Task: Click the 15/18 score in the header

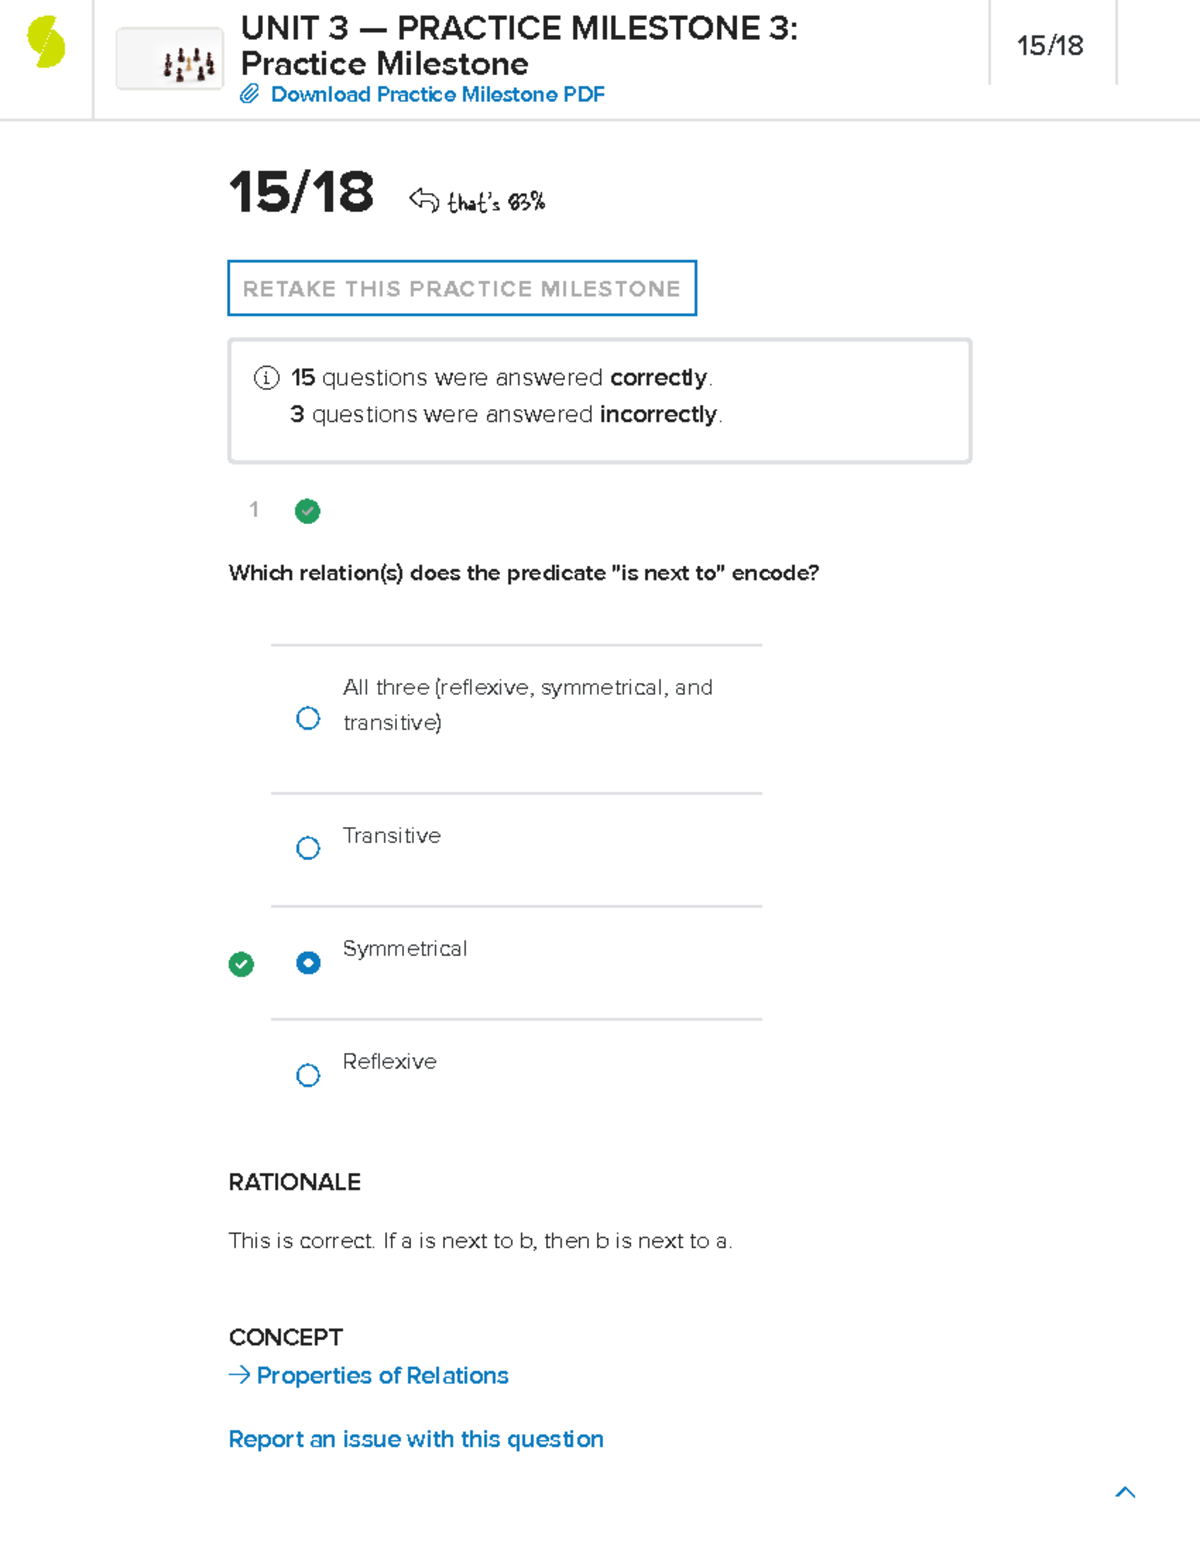Action: [x=1050, y=46]
